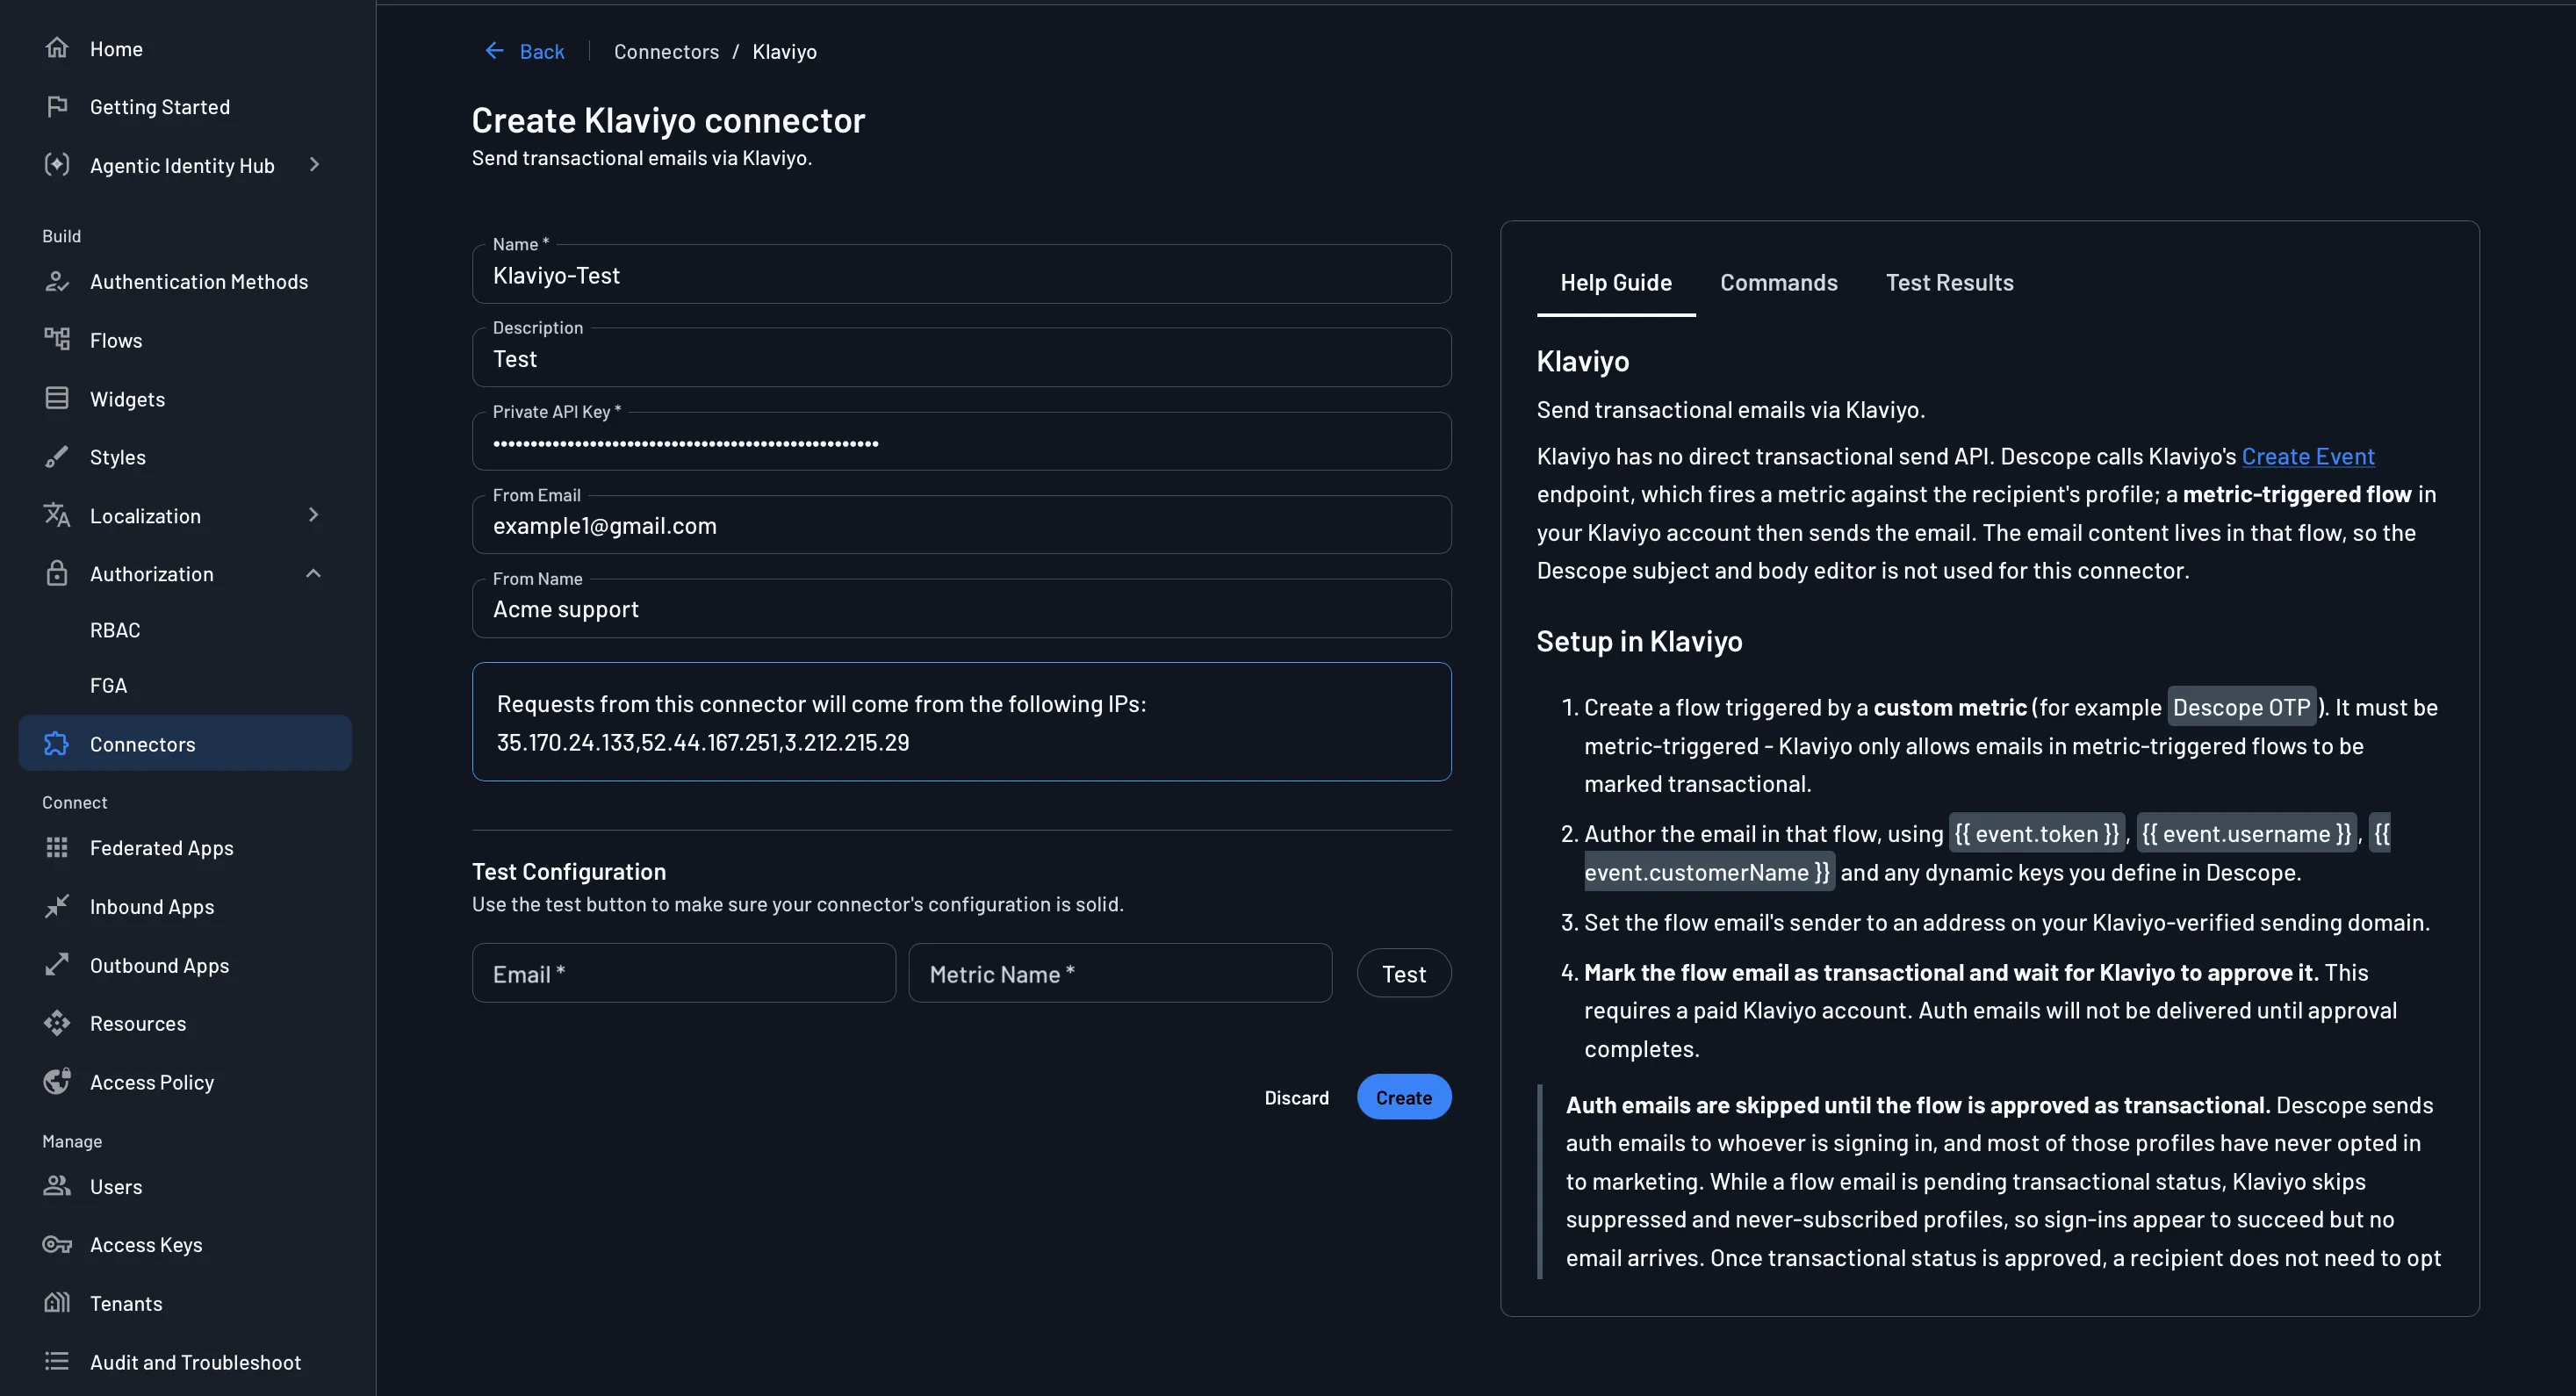Focus the Metric Name field
The height and width of the screenshot is (1396, 2576).
(x=1120, y=973)
